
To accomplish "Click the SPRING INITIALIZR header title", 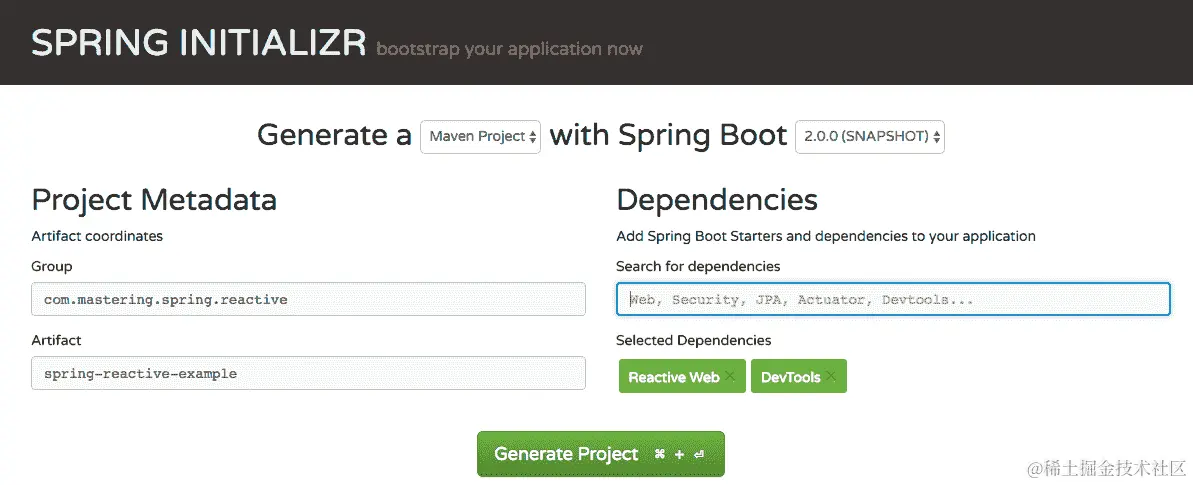I will point(199,44).
